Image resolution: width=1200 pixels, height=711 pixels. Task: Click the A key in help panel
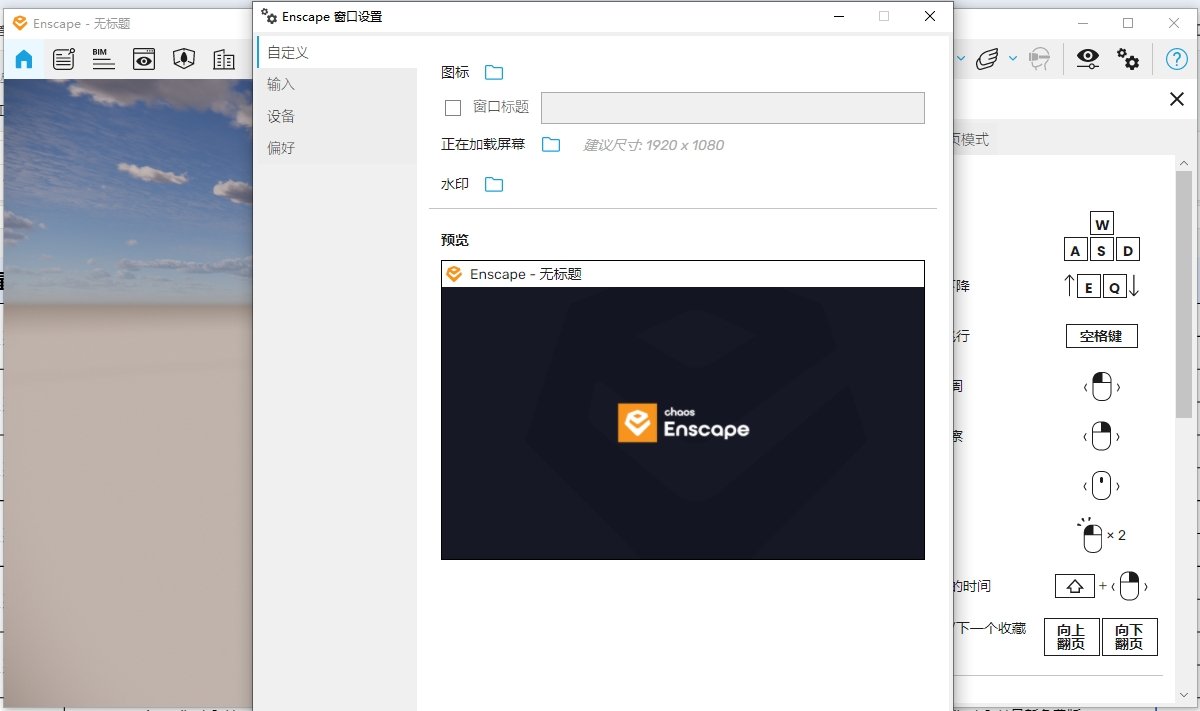tap(1076, 250)
